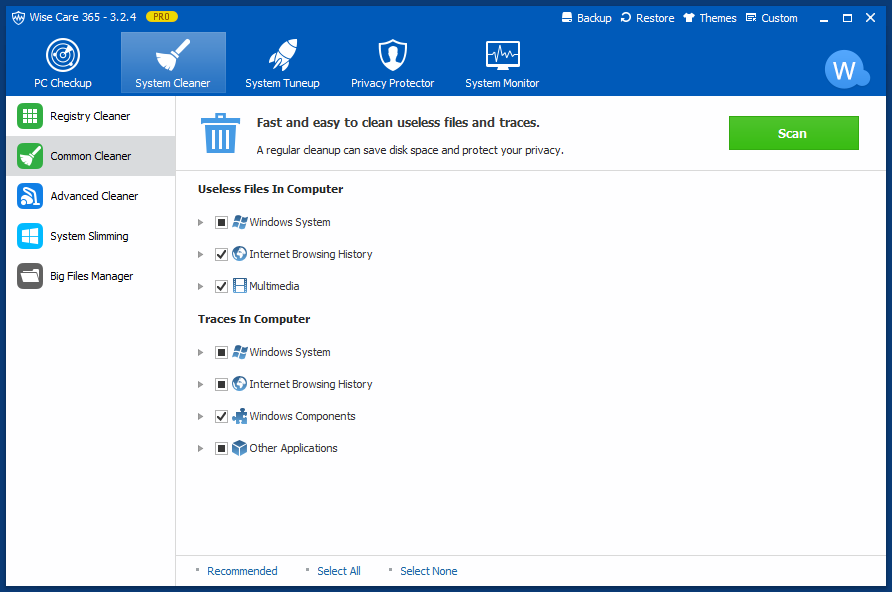Click the System Slimming Windows icon
The height and width of the screenshot is (592, 892).
click(30, 236)
